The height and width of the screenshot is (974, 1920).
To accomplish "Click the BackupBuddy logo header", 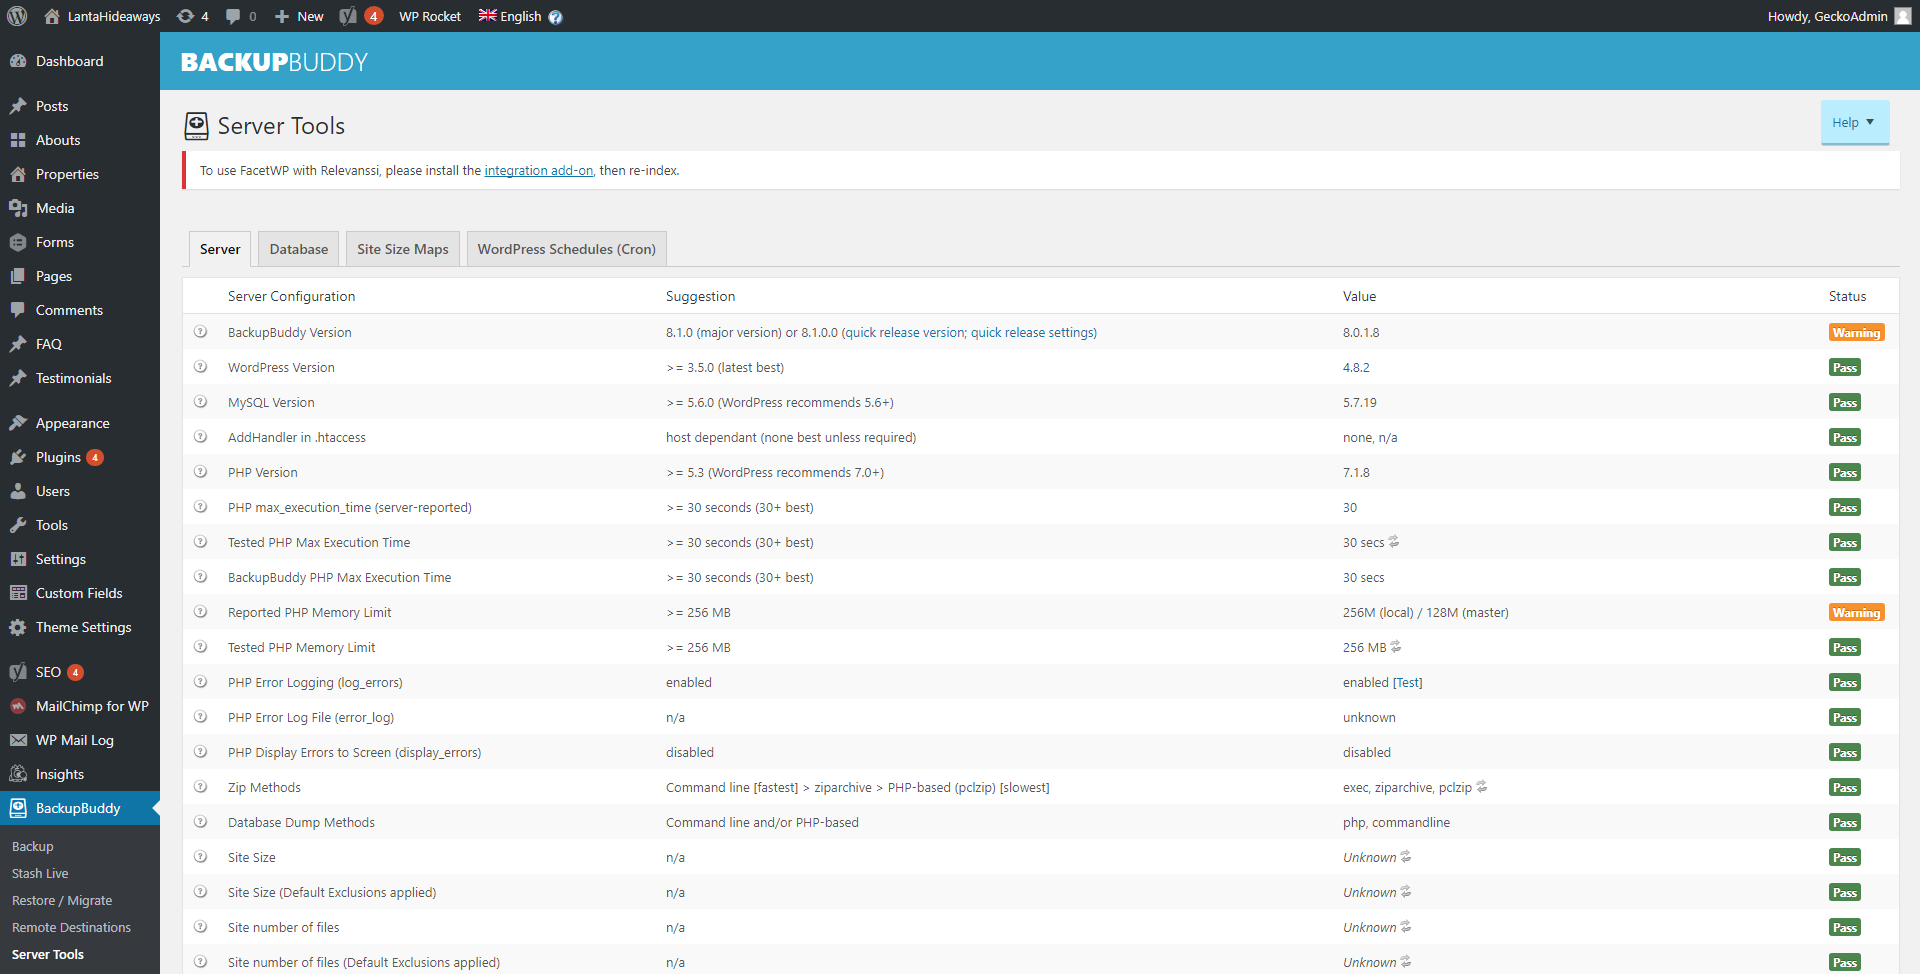I will click(274, 62).
